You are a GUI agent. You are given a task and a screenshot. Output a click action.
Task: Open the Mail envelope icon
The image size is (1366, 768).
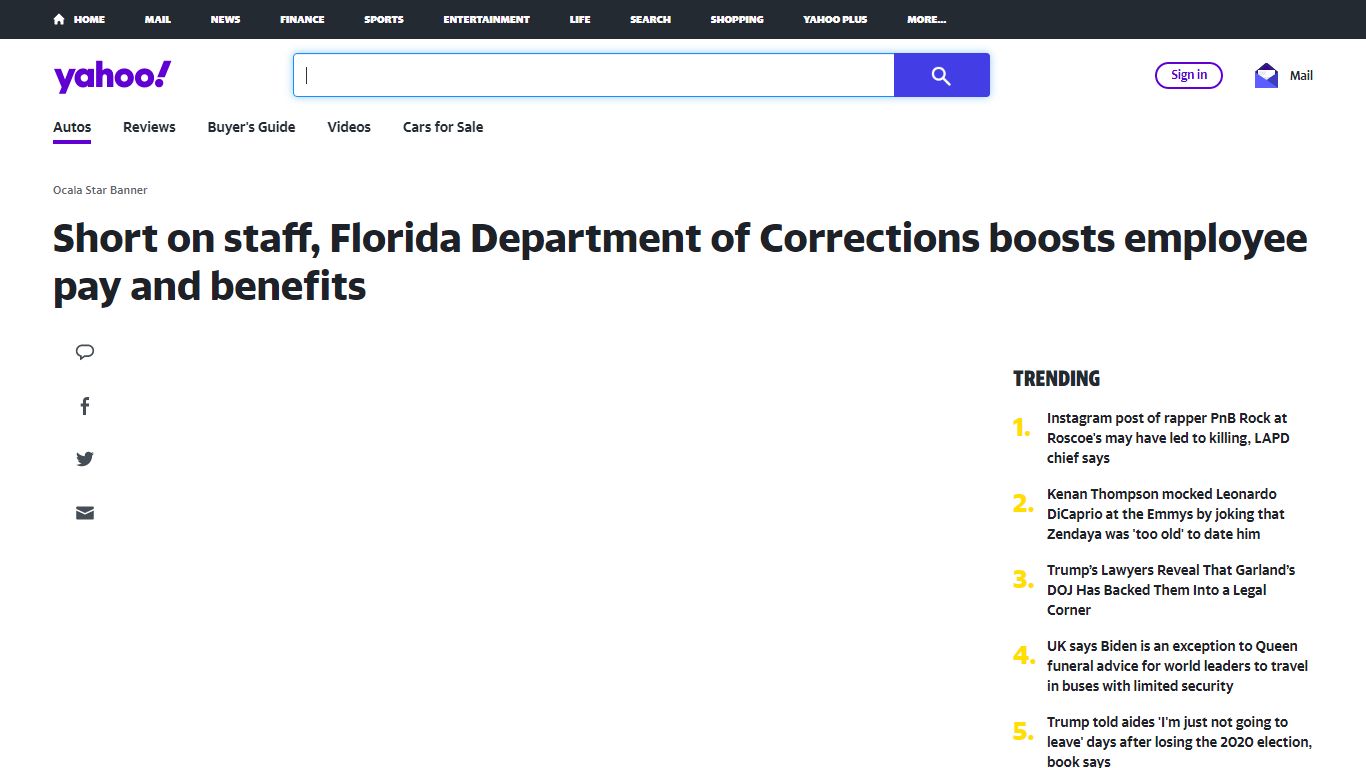tap(1266, 76)
